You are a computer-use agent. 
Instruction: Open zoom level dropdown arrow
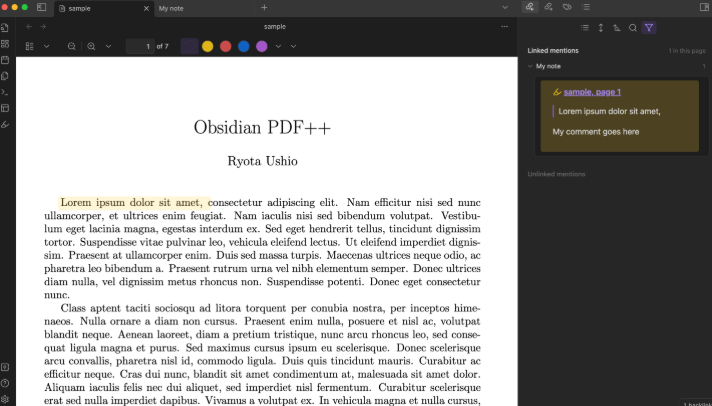pyautogui.click(x=108, y=46)
